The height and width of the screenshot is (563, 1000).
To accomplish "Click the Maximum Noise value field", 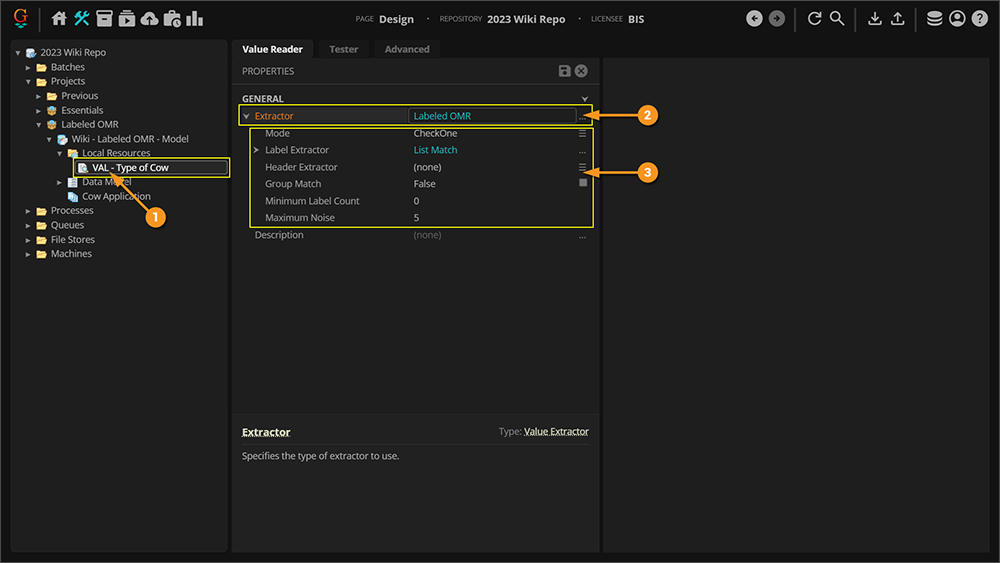I will 490,218.
